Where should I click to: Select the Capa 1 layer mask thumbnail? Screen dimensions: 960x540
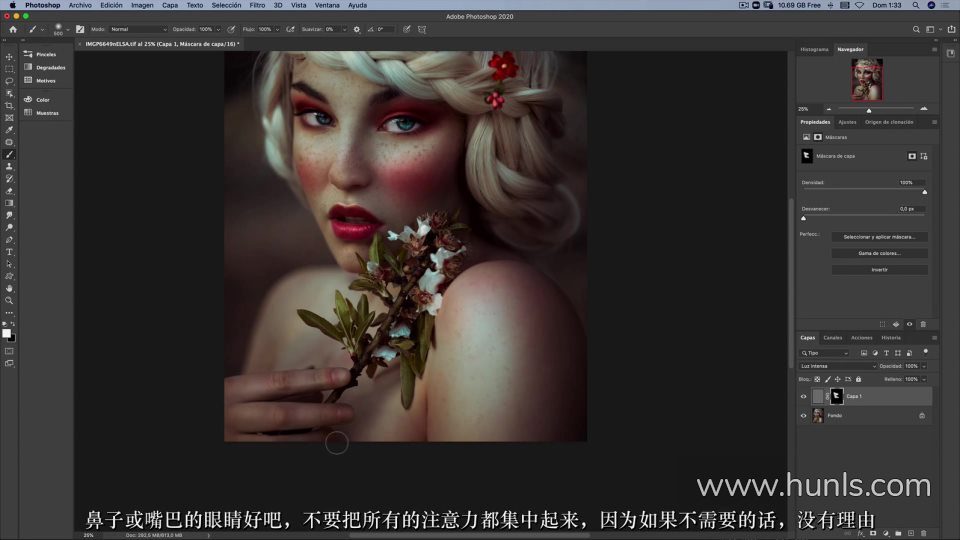coord(836,396)
